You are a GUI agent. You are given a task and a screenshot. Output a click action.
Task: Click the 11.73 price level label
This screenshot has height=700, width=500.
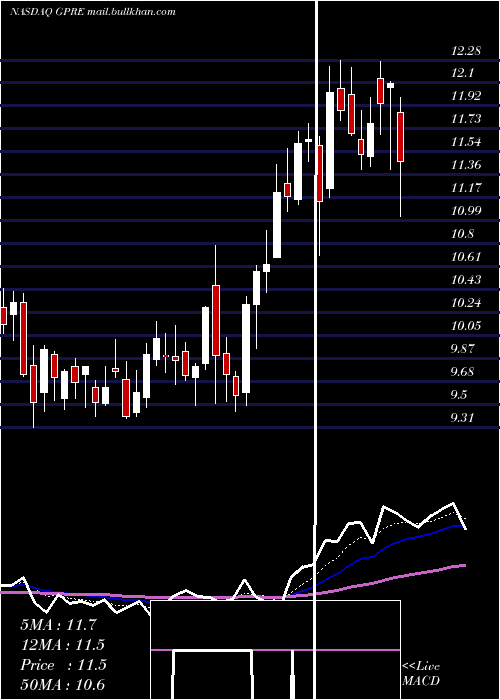click(466, 119)
